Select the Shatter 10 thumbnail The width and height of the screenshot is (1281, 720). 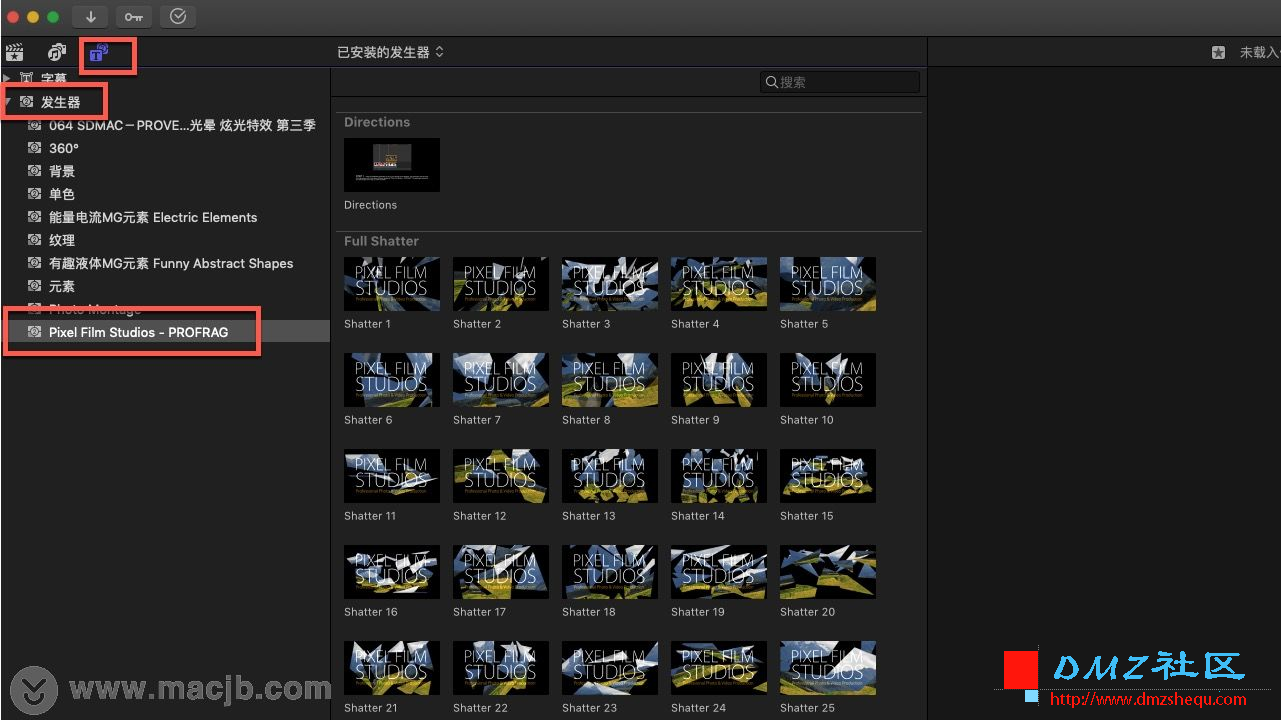point(828,380)
